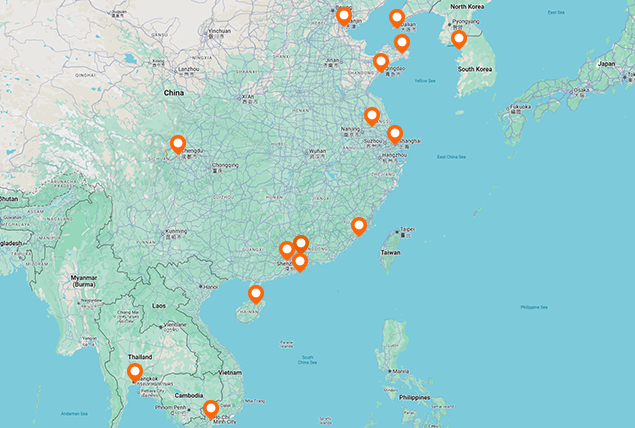
Task: Click the leftmost pin in the Guangdong cluster
Action: click(x=287, y=249)
